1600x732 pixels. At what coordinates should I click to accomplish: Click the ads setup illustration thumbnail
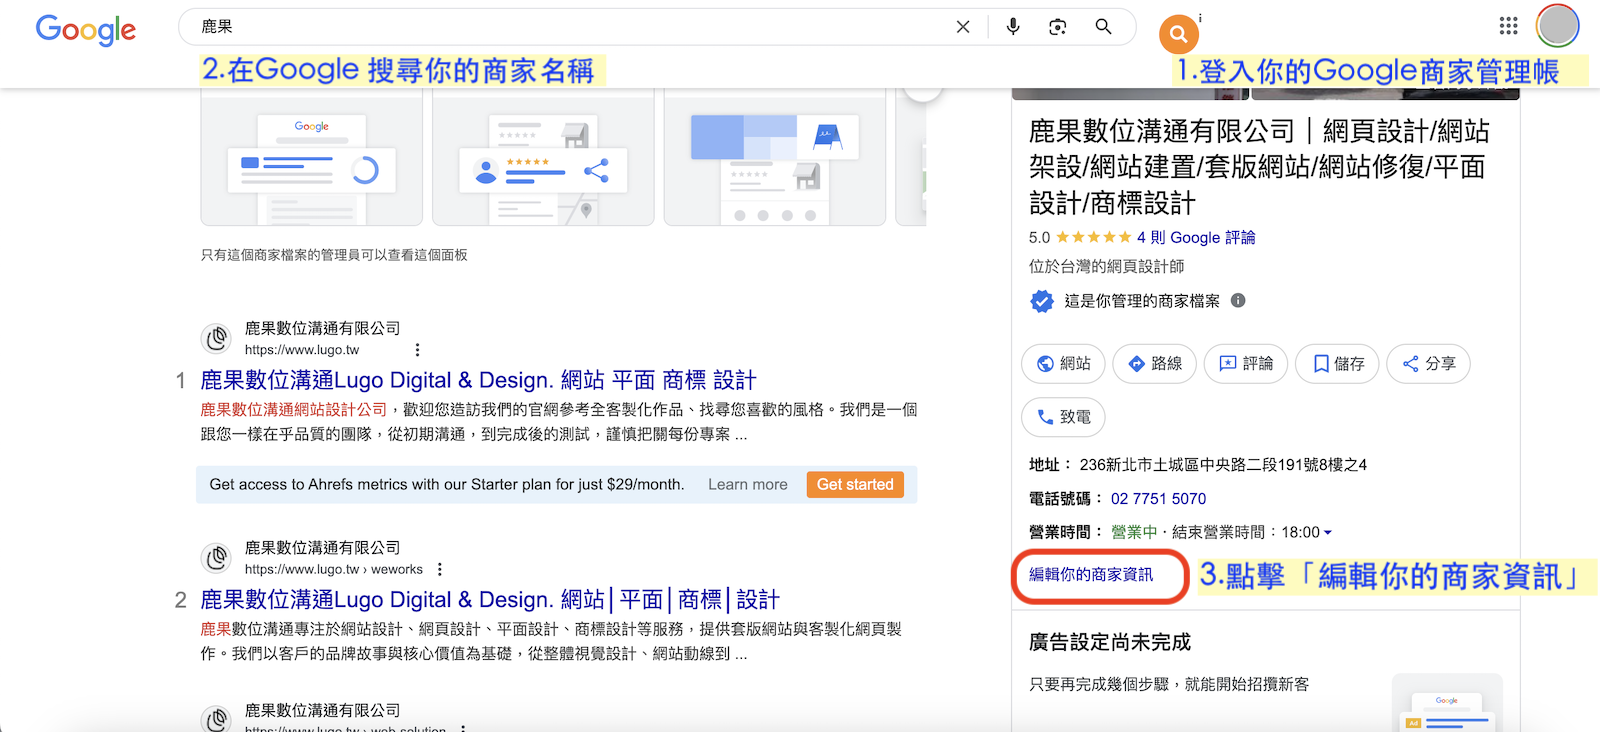point(1447,704)
